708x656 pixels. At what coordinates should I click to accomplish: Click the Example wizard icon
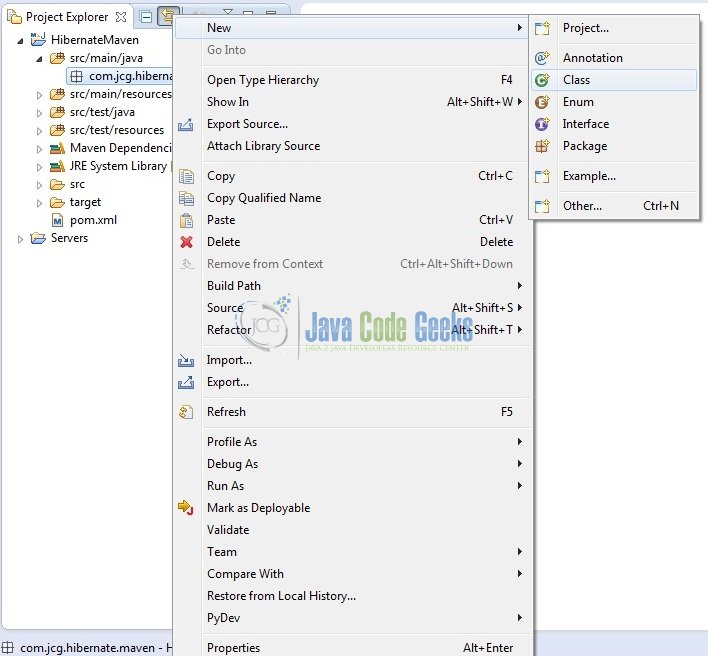click(542, 176)
